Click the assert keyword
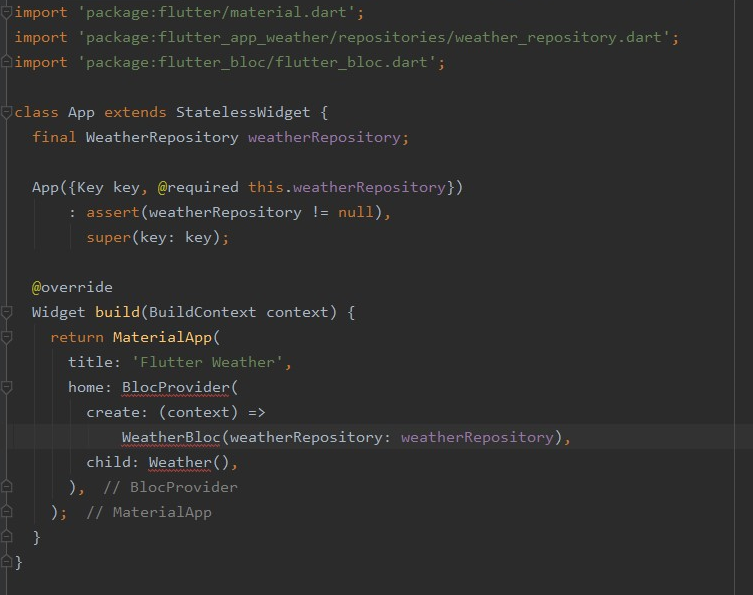753x595 pixels. tap(113, 212)
